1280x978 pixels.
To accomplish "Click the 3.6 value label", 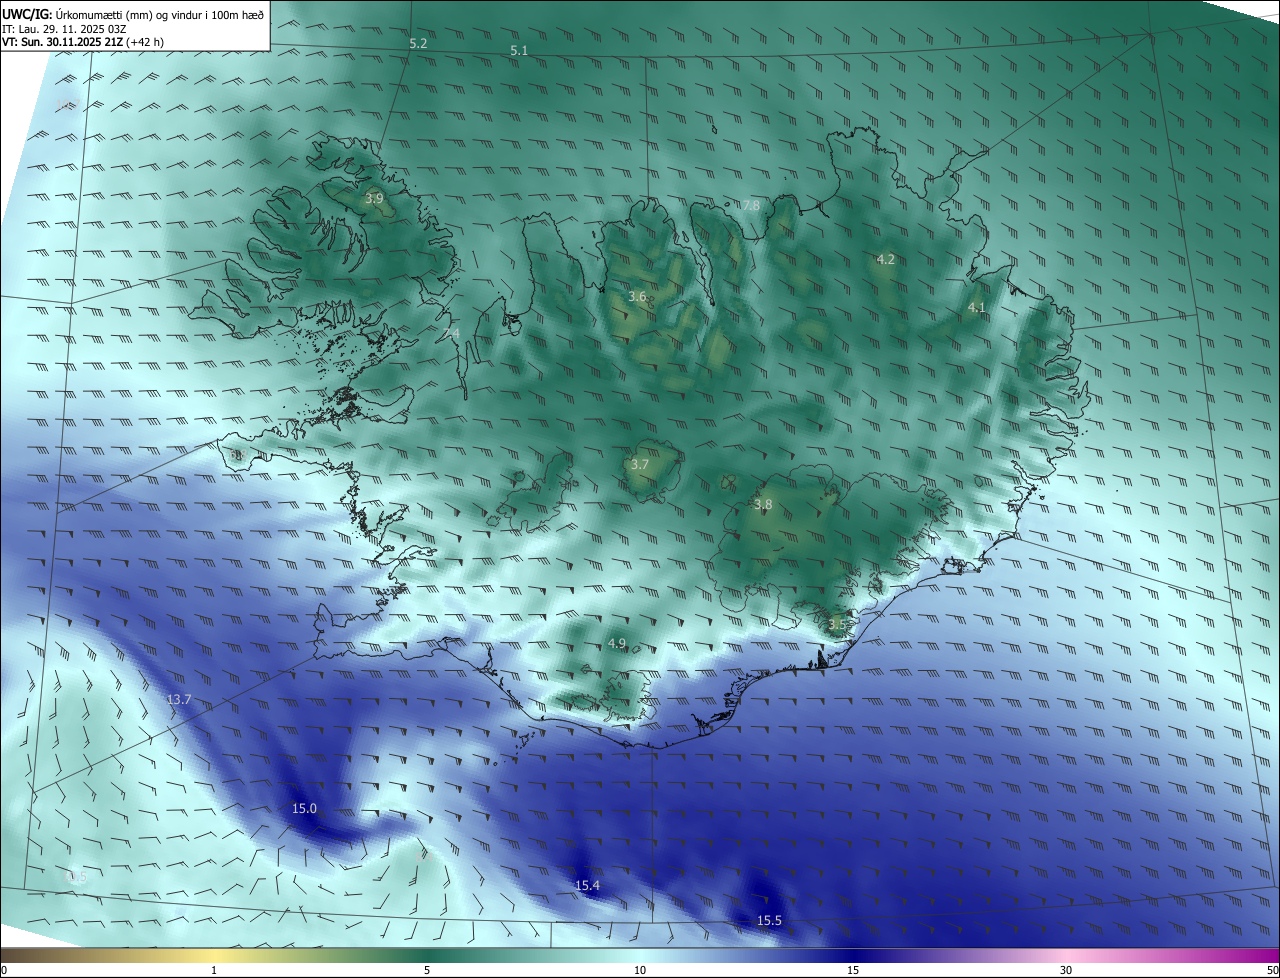I will click(637, 297).
